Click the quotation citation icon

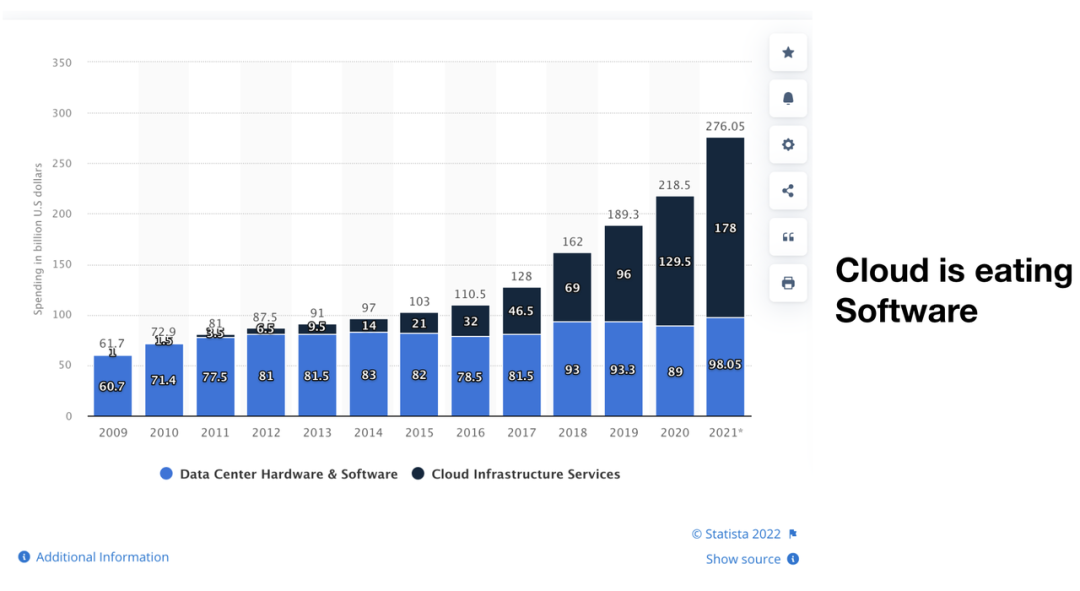point(788,237)
